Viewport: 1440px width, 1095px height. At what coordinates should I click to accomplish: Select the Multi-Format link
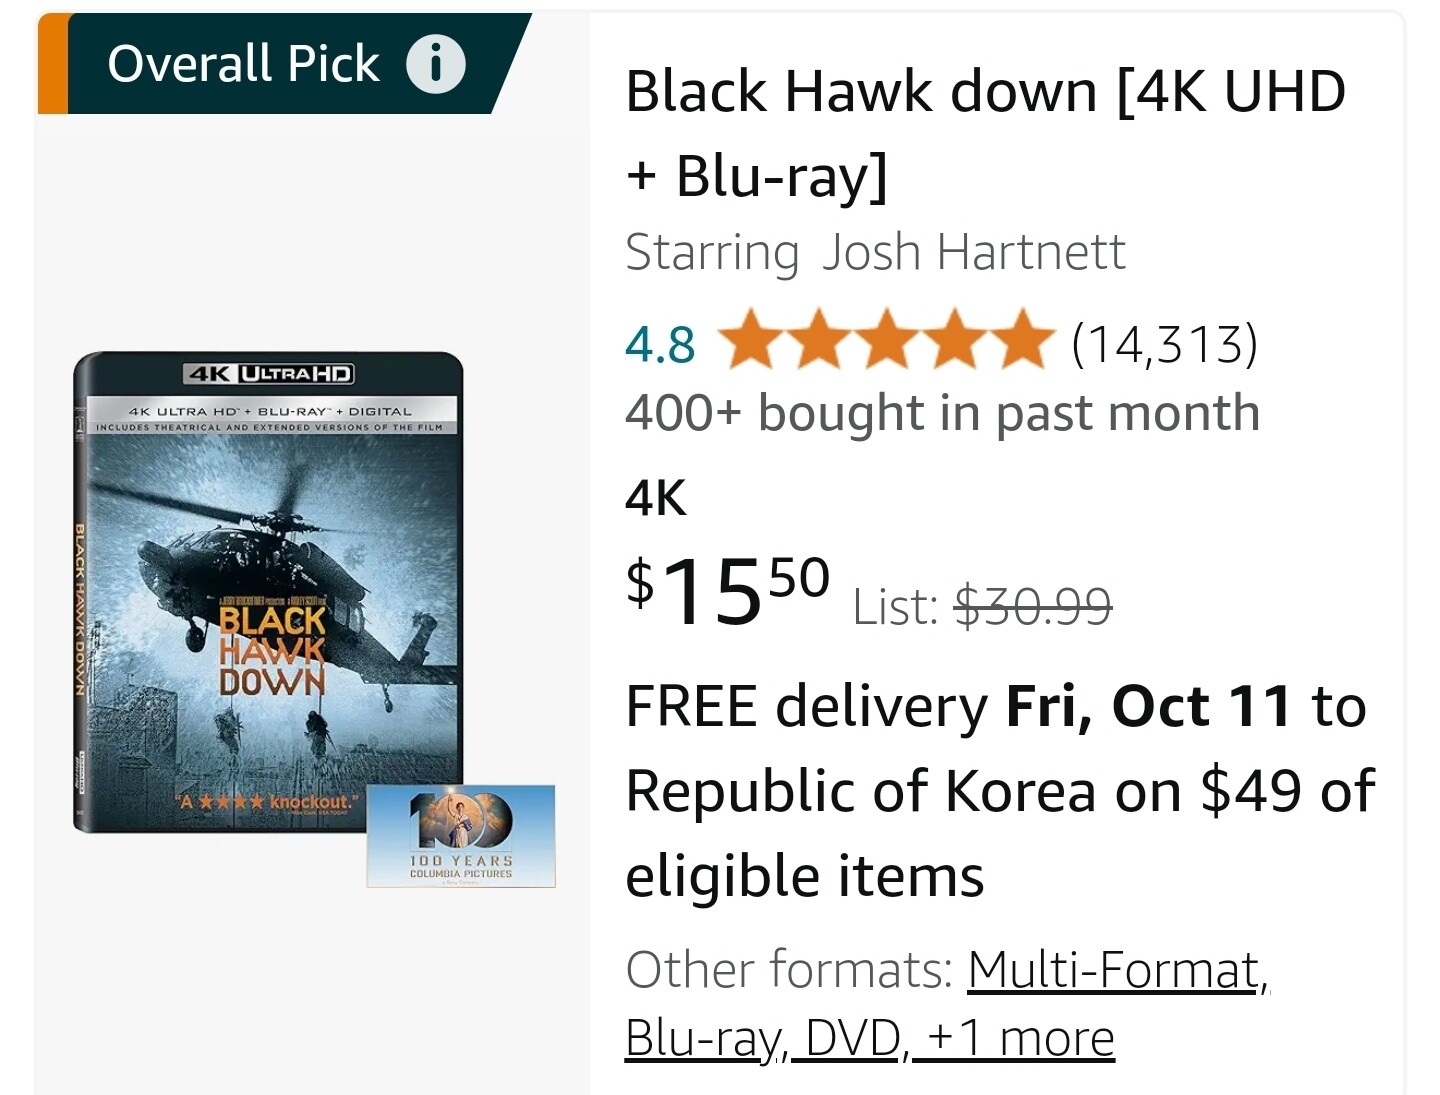point(1114,970)
